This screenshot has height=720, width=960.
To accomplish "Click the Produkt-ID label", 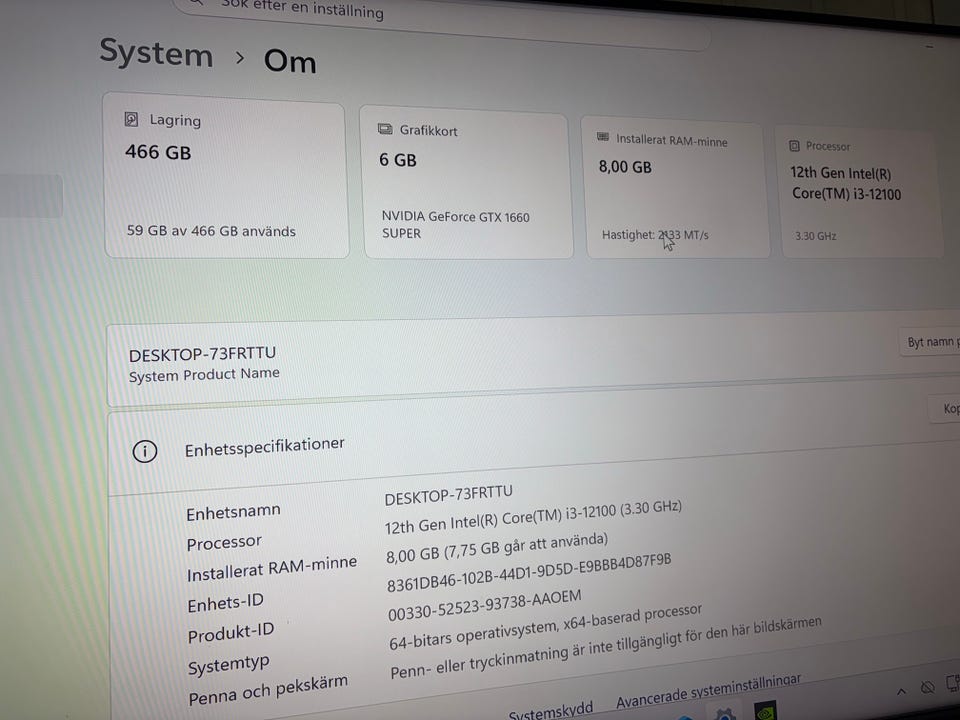I will [x=231, y=633].
